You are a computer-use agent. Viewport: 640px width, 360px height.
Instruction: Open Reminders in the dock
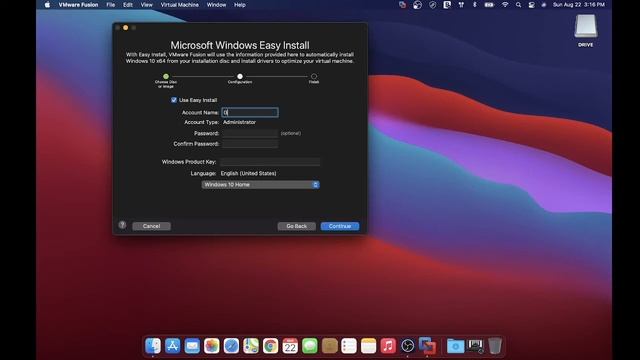349,346
